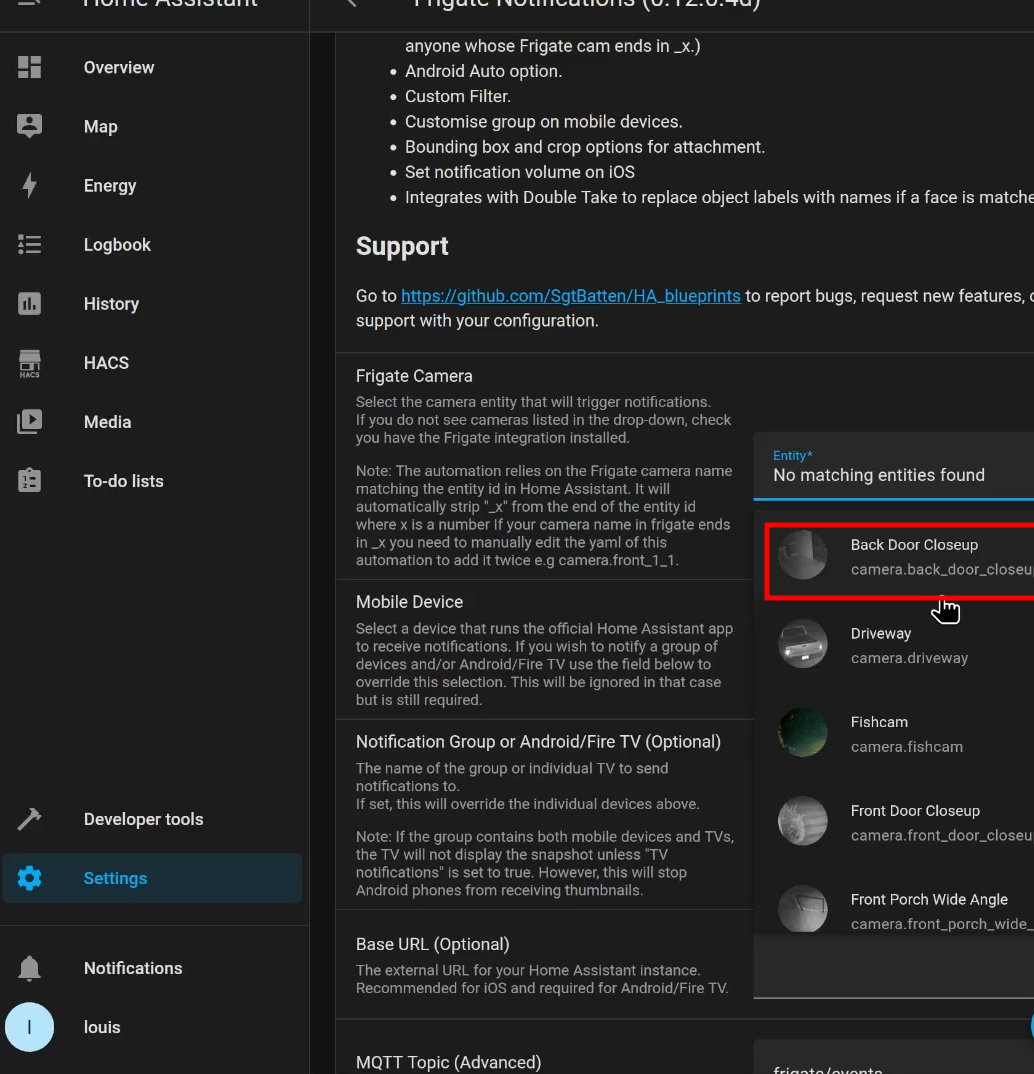The width and height of the screenshot is (1034, 1074).
Task: Select the HACS menu label
Action: pos(106,362)
